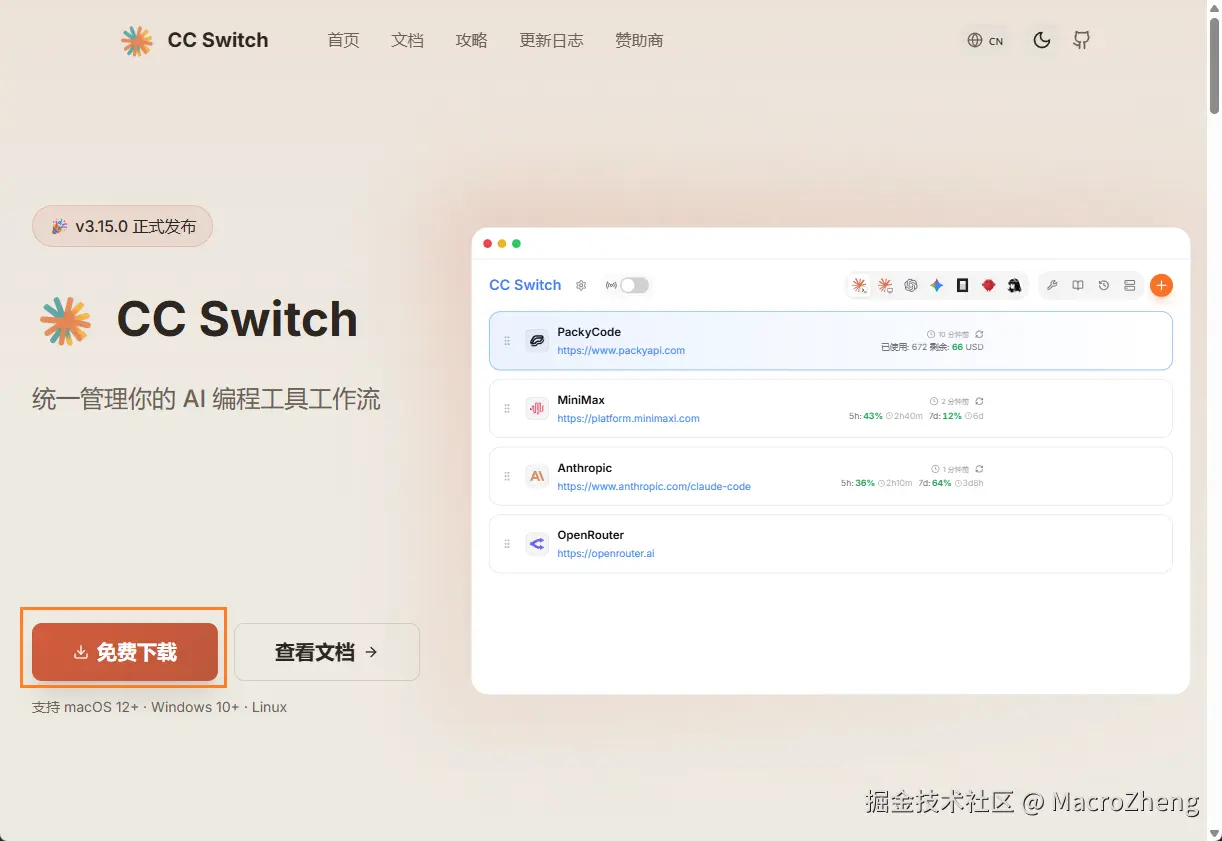Viewport: 1222px width, 841px height.
Task: Open the https://platform.minimaxi.com link
Action: point(628,418)
